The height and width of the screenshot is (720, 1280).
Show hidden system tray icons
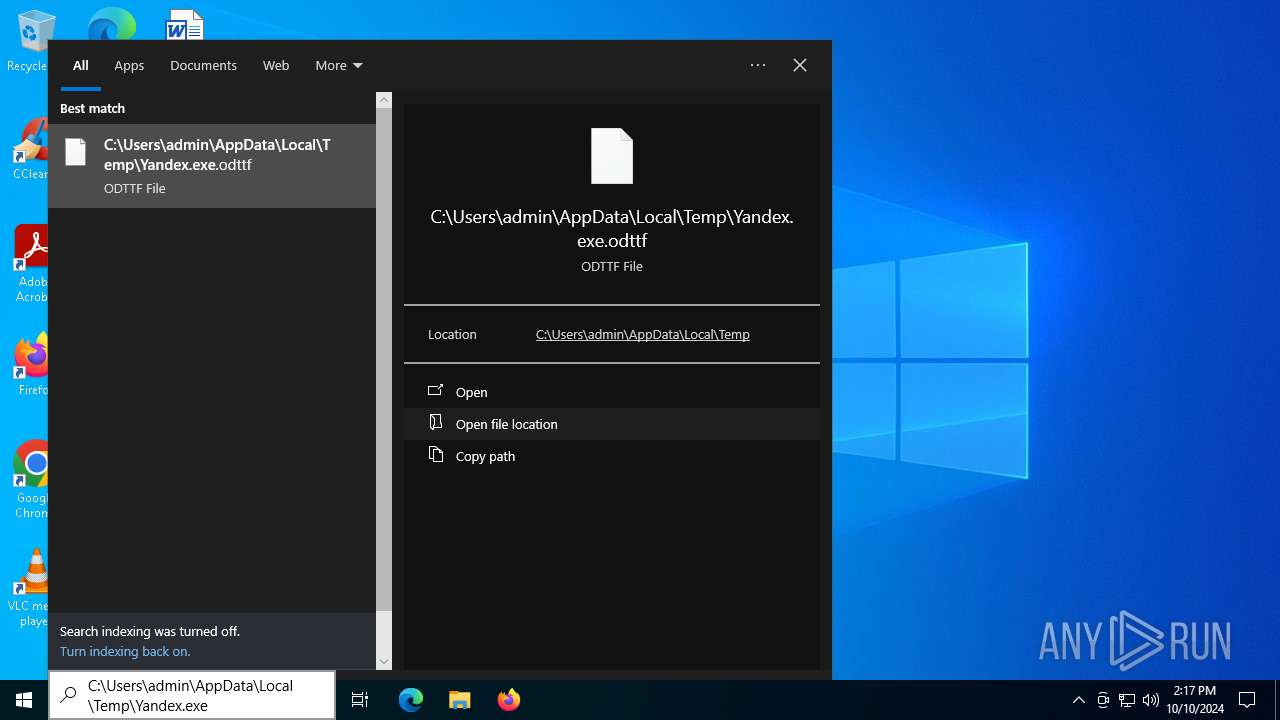click(1078, 700)
